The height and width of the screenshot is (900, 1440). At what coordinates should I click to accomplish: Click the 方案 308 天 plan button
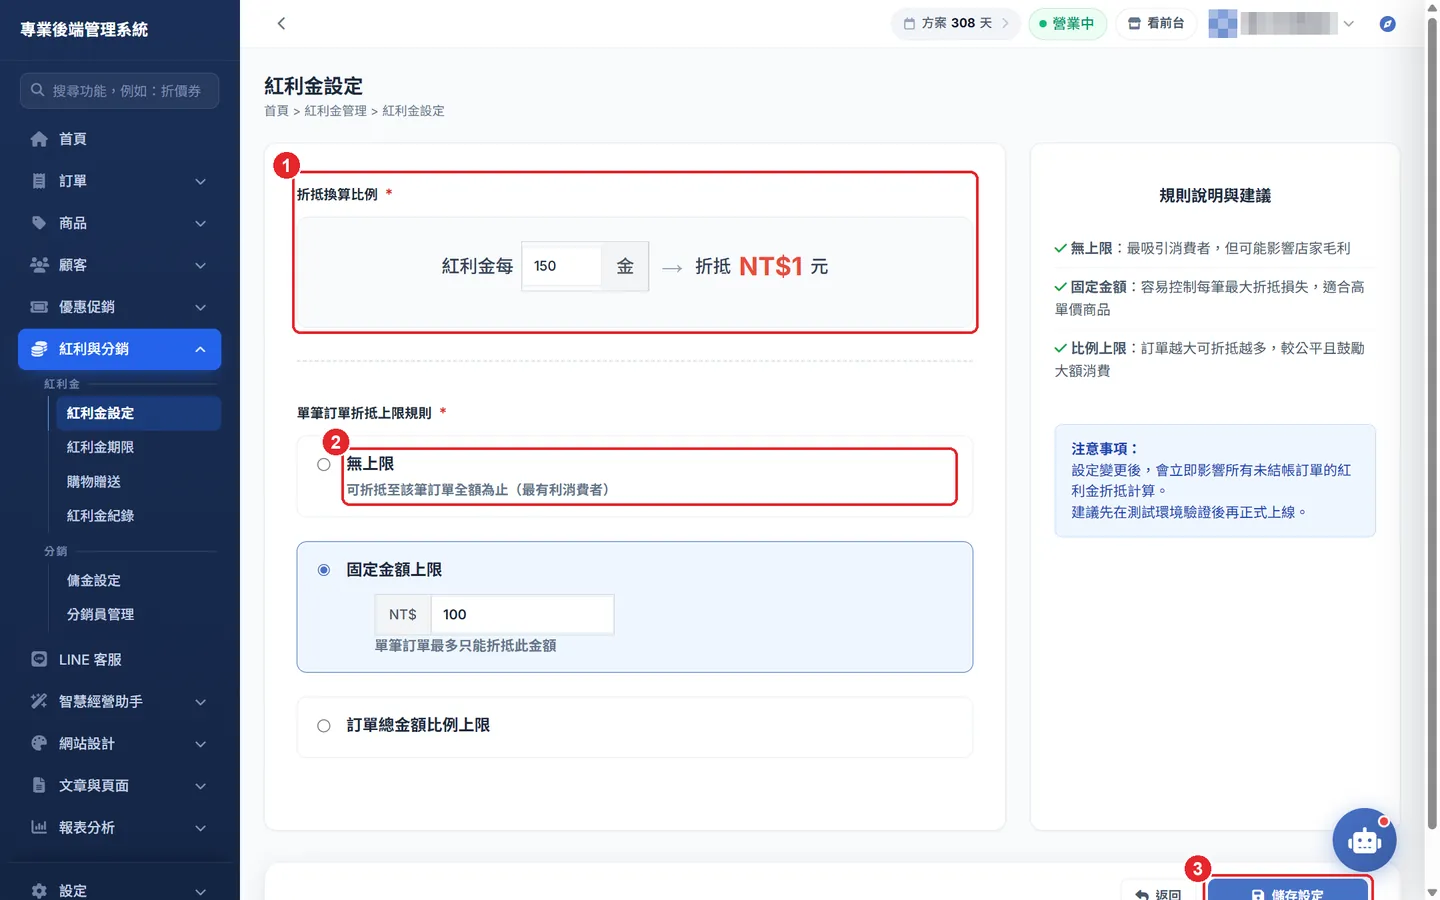click(956, 23)
